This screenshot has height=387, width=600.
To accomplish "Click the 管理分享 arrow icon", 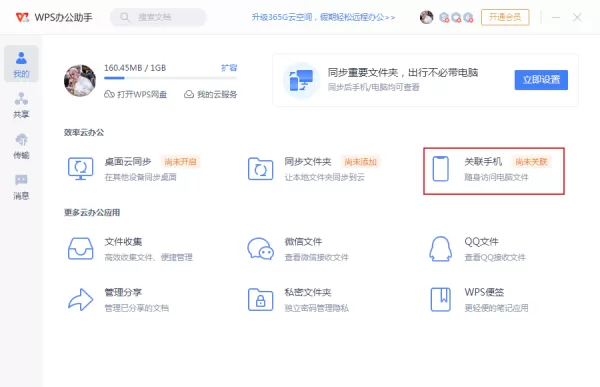I will 80,299.
